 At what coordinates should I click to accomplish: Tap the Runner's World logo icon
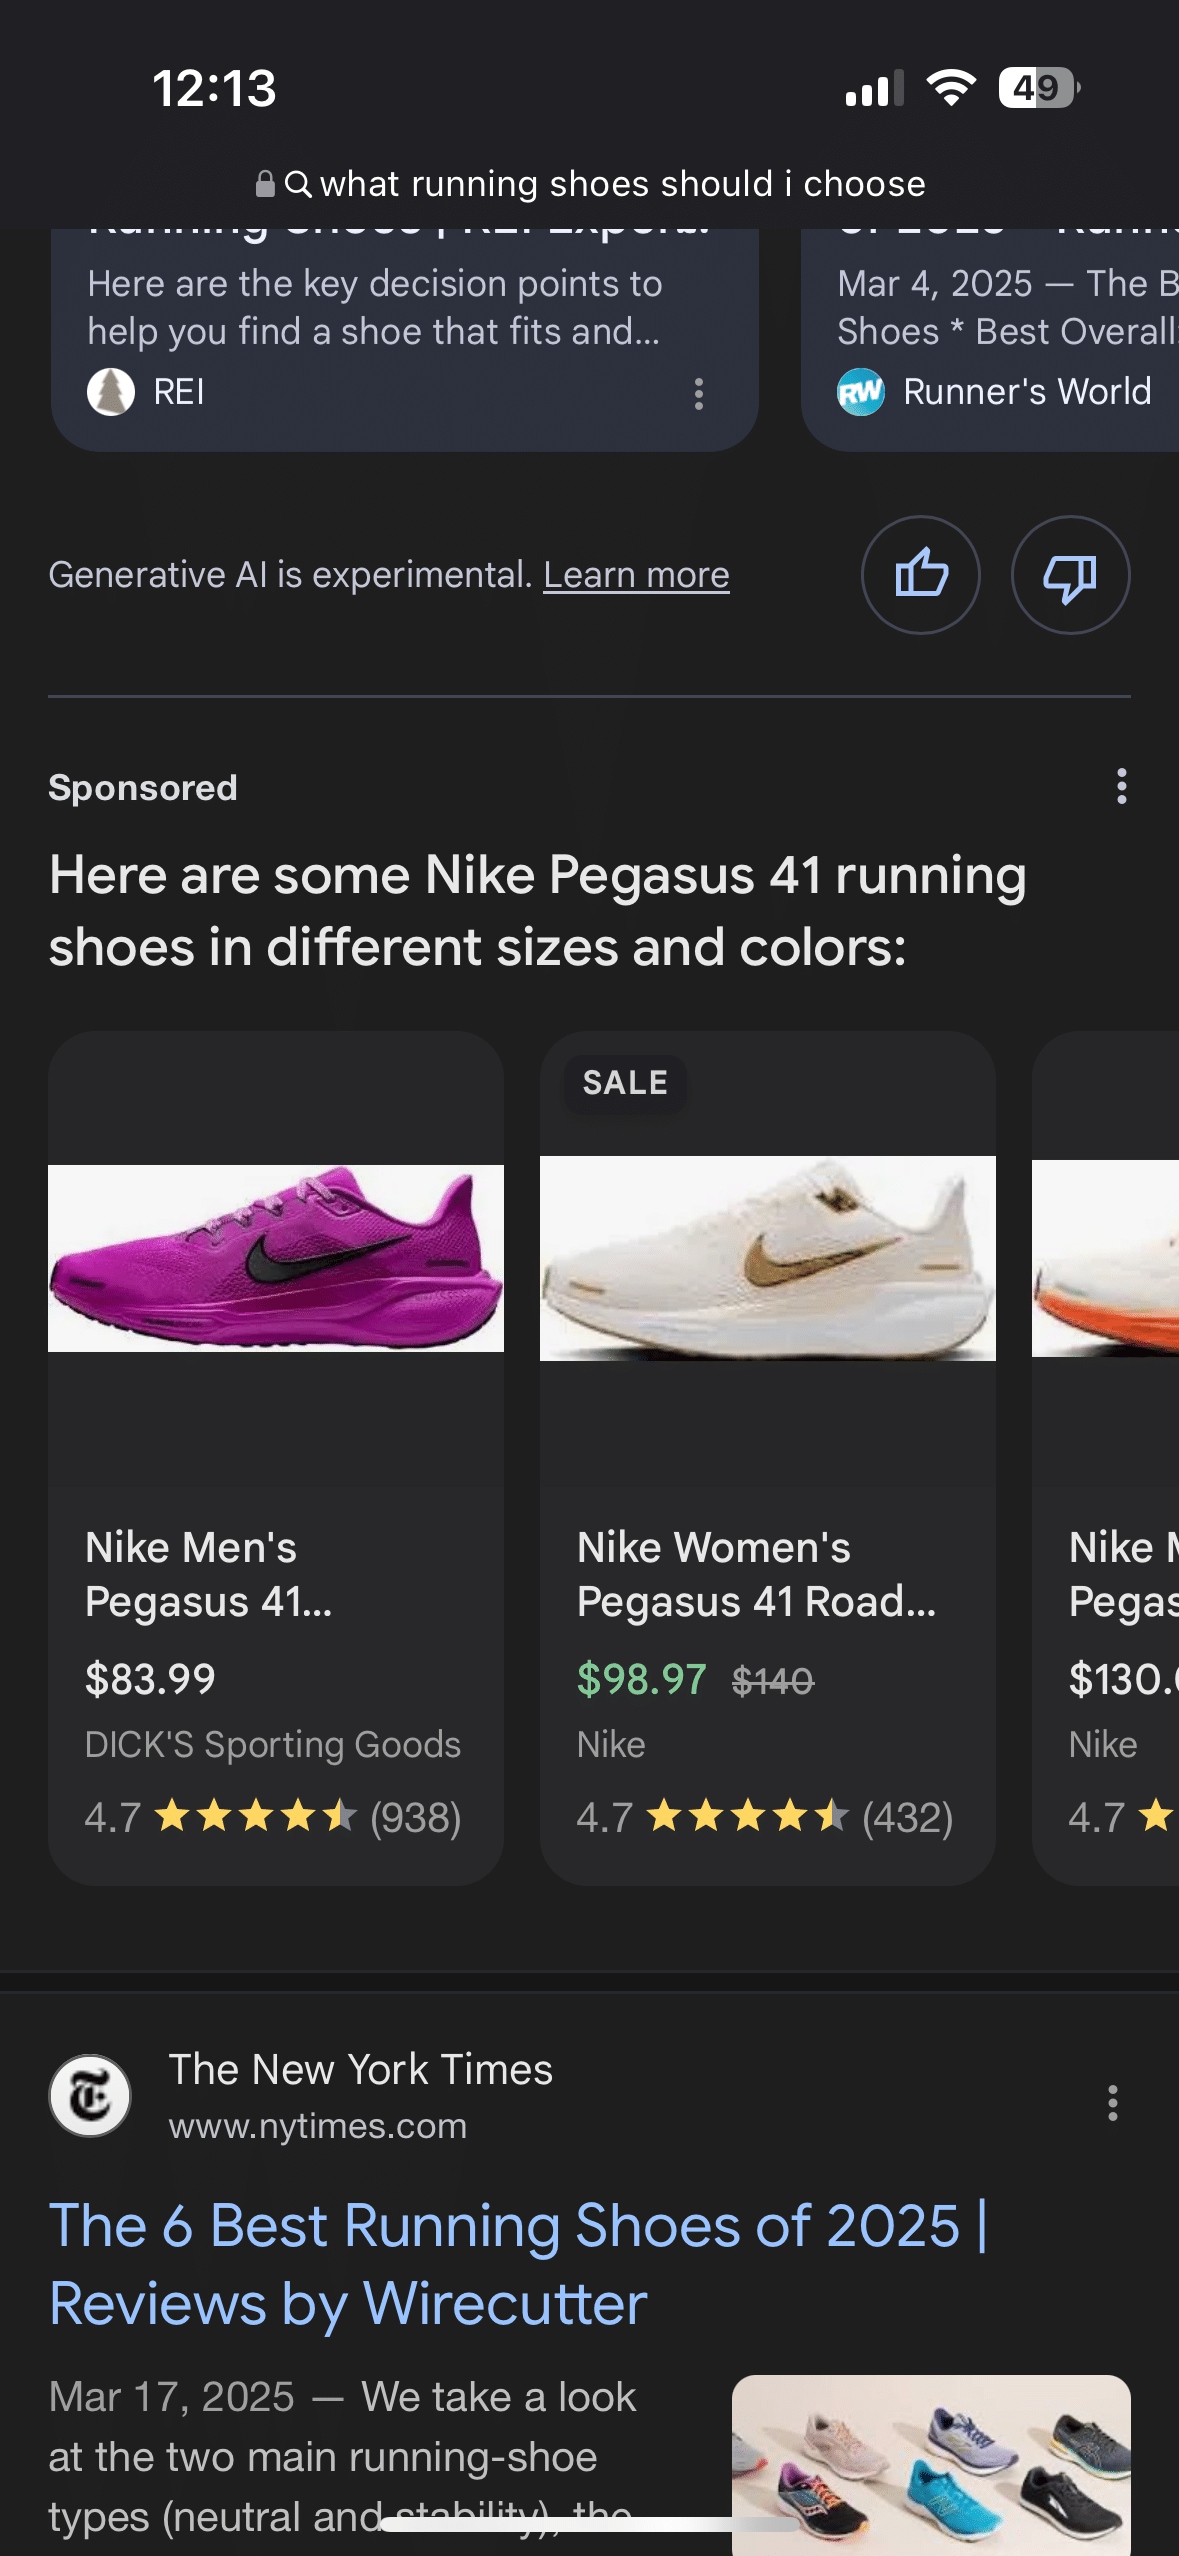860,391
